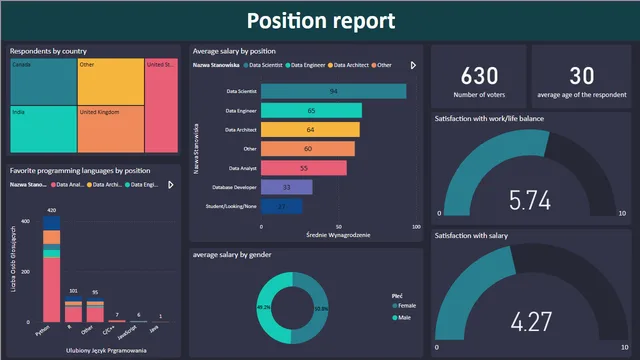Click the 'JavaScript' x-axis label
The image size is (640, 360).
pyautogui.click(x=127, y=333)
